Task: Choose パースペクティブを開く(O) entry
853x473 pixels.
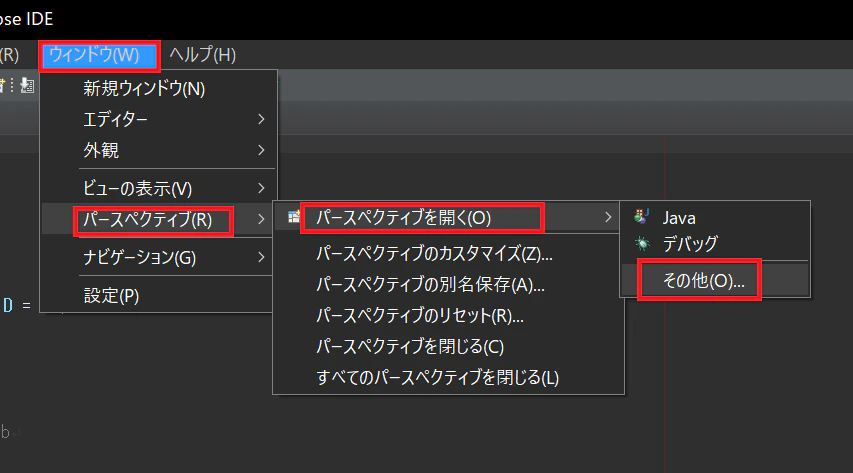Action: pyautogui.click(x=447, y=218)
